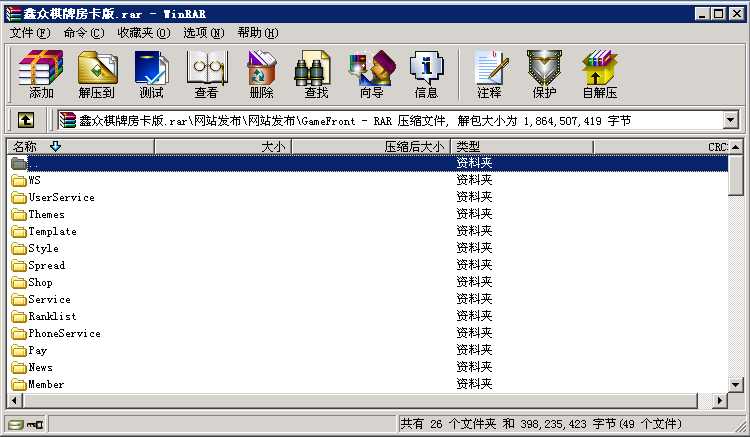Select the Pay folder row
750x437 pixels.
[368, 350]
